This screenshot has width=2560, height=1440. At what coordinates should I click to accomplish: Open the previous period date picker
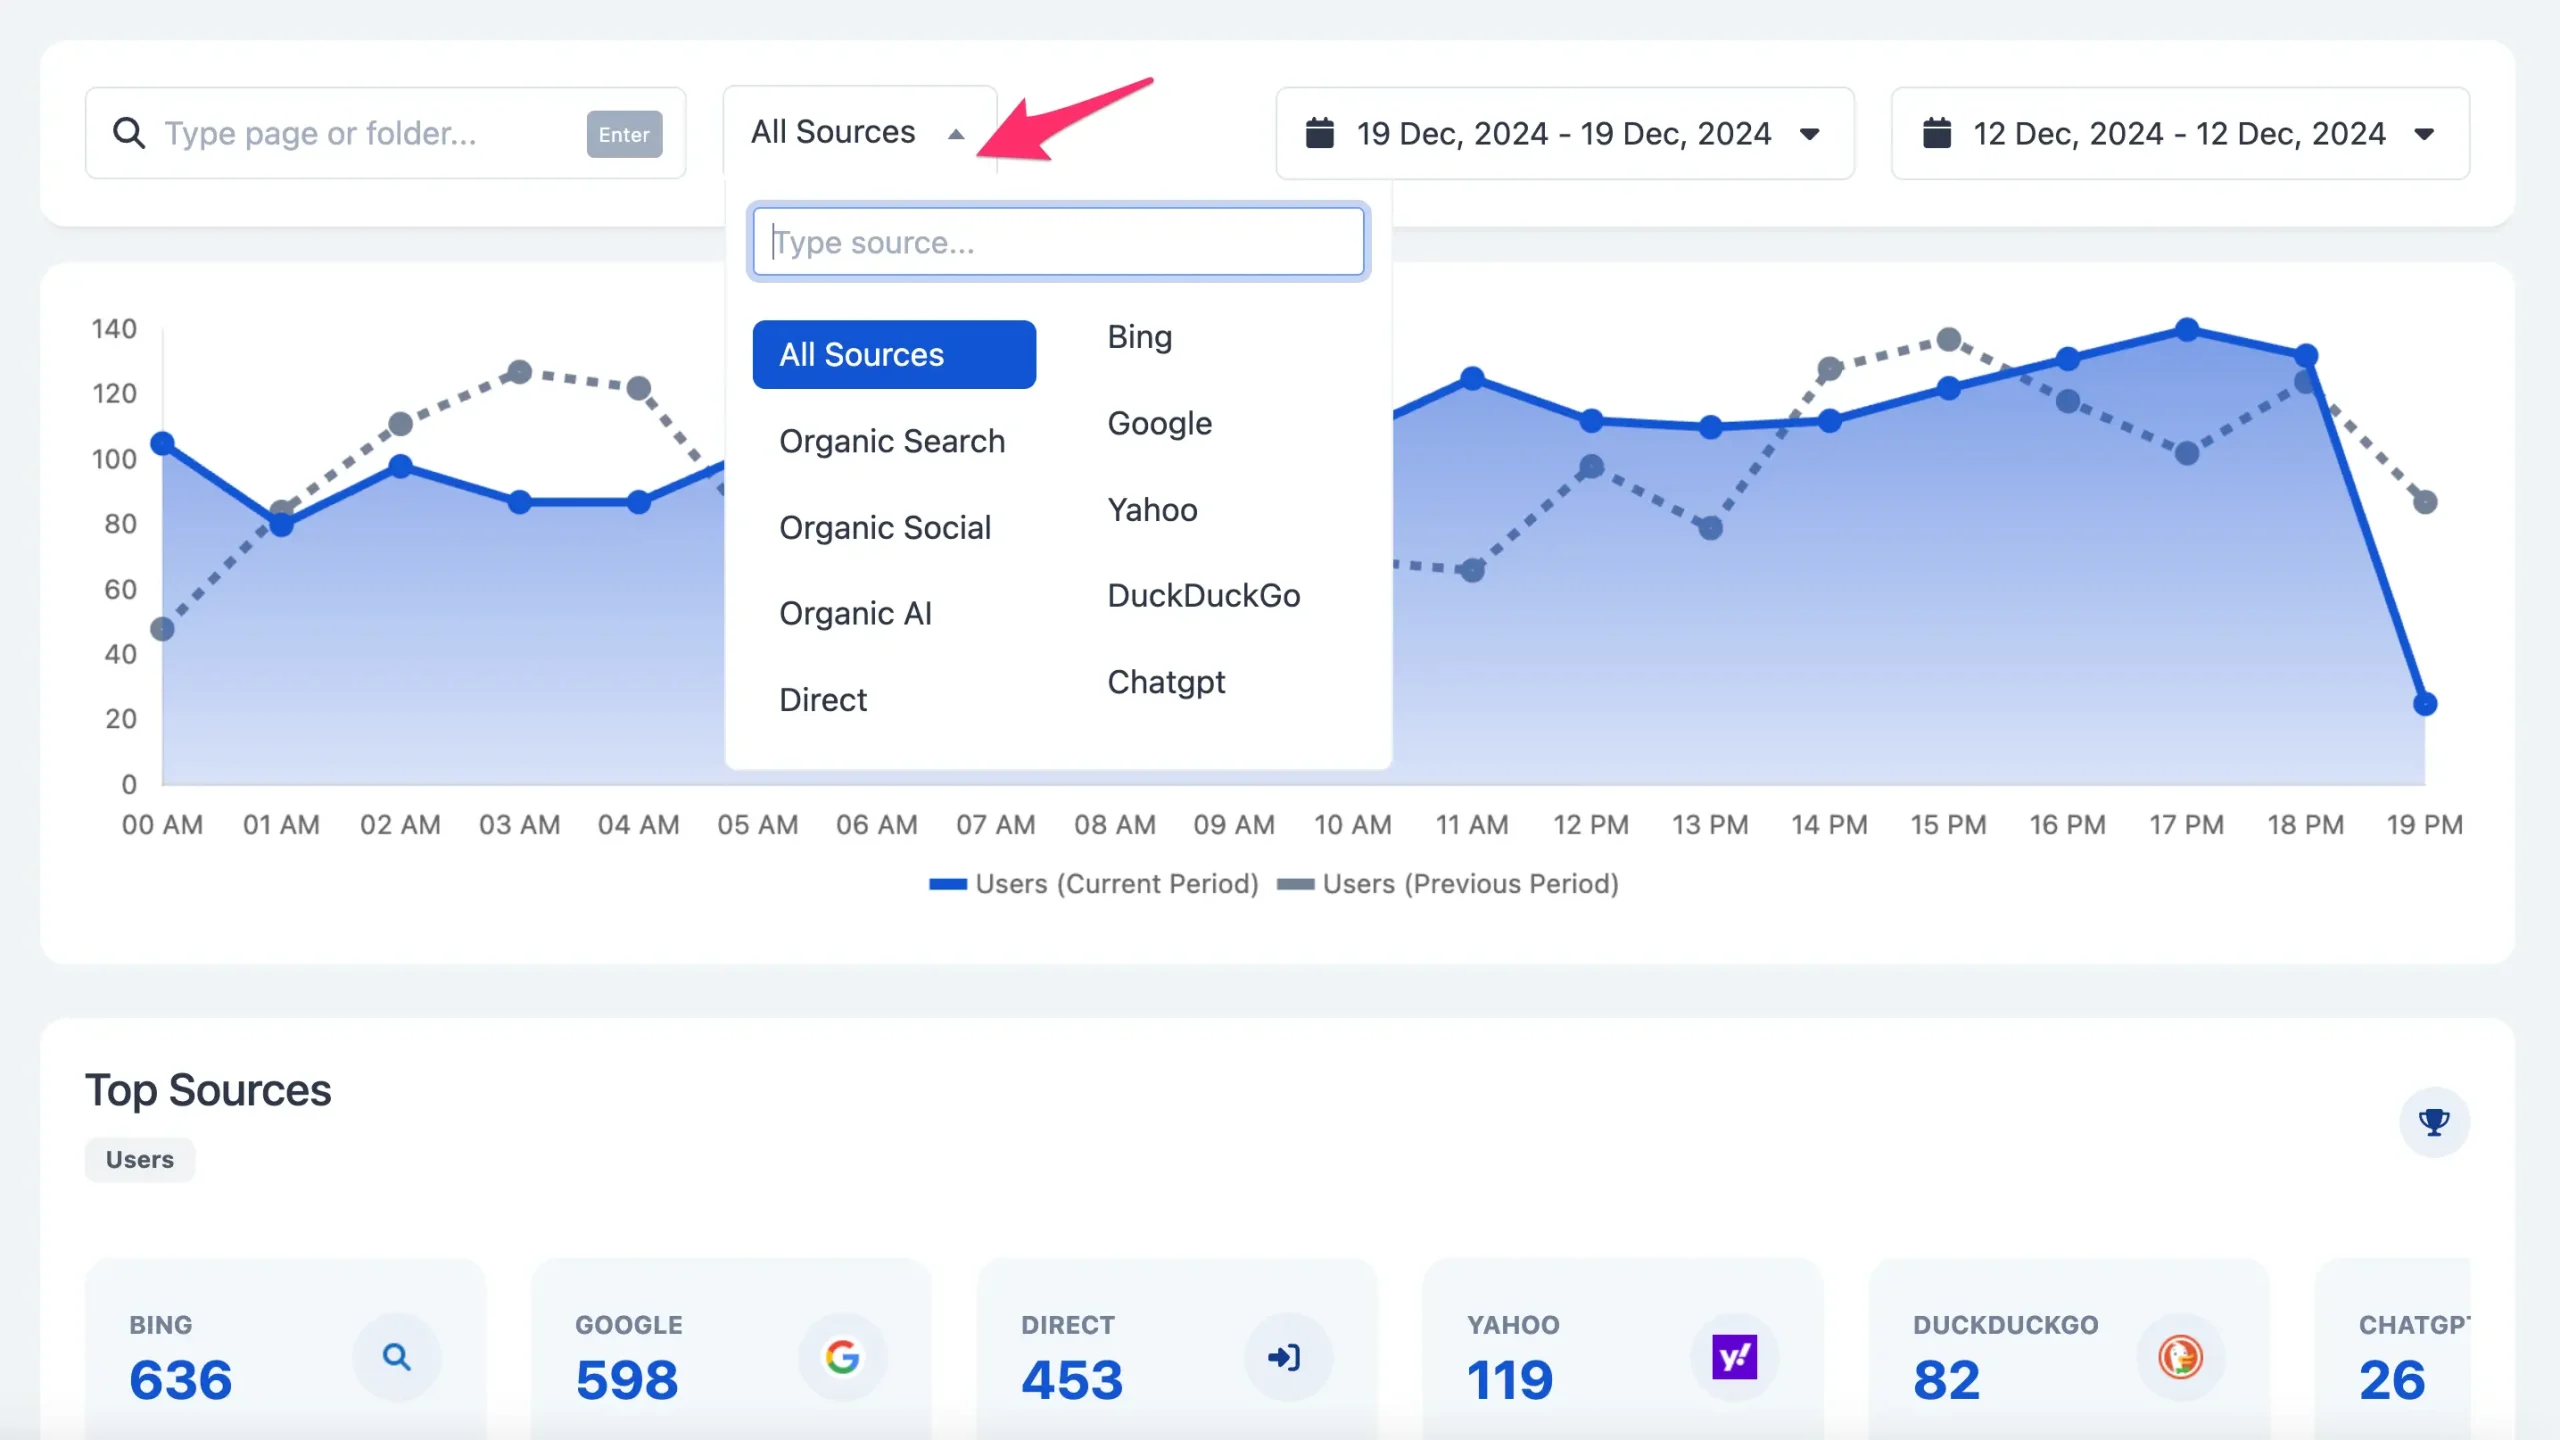pos(2178,132)
